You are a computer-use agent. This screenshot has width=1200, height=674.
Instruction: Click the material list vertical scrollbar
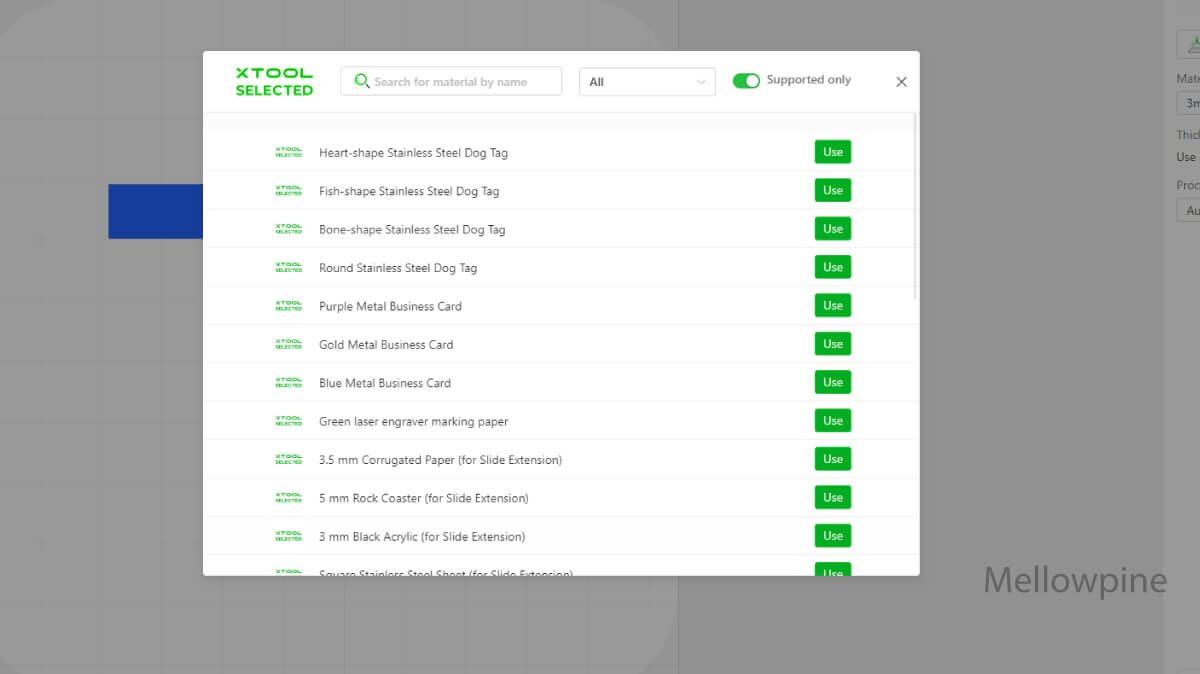click(915, 210)
